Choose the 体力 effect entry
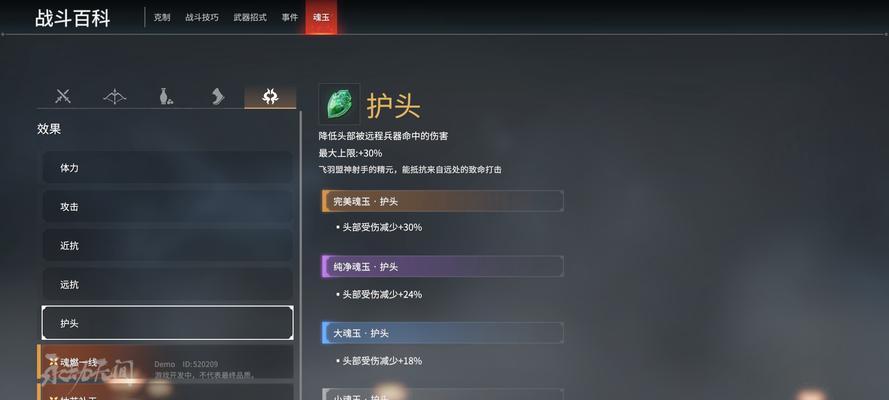This screenshot has width=889, height=400. tap(168, 168)
